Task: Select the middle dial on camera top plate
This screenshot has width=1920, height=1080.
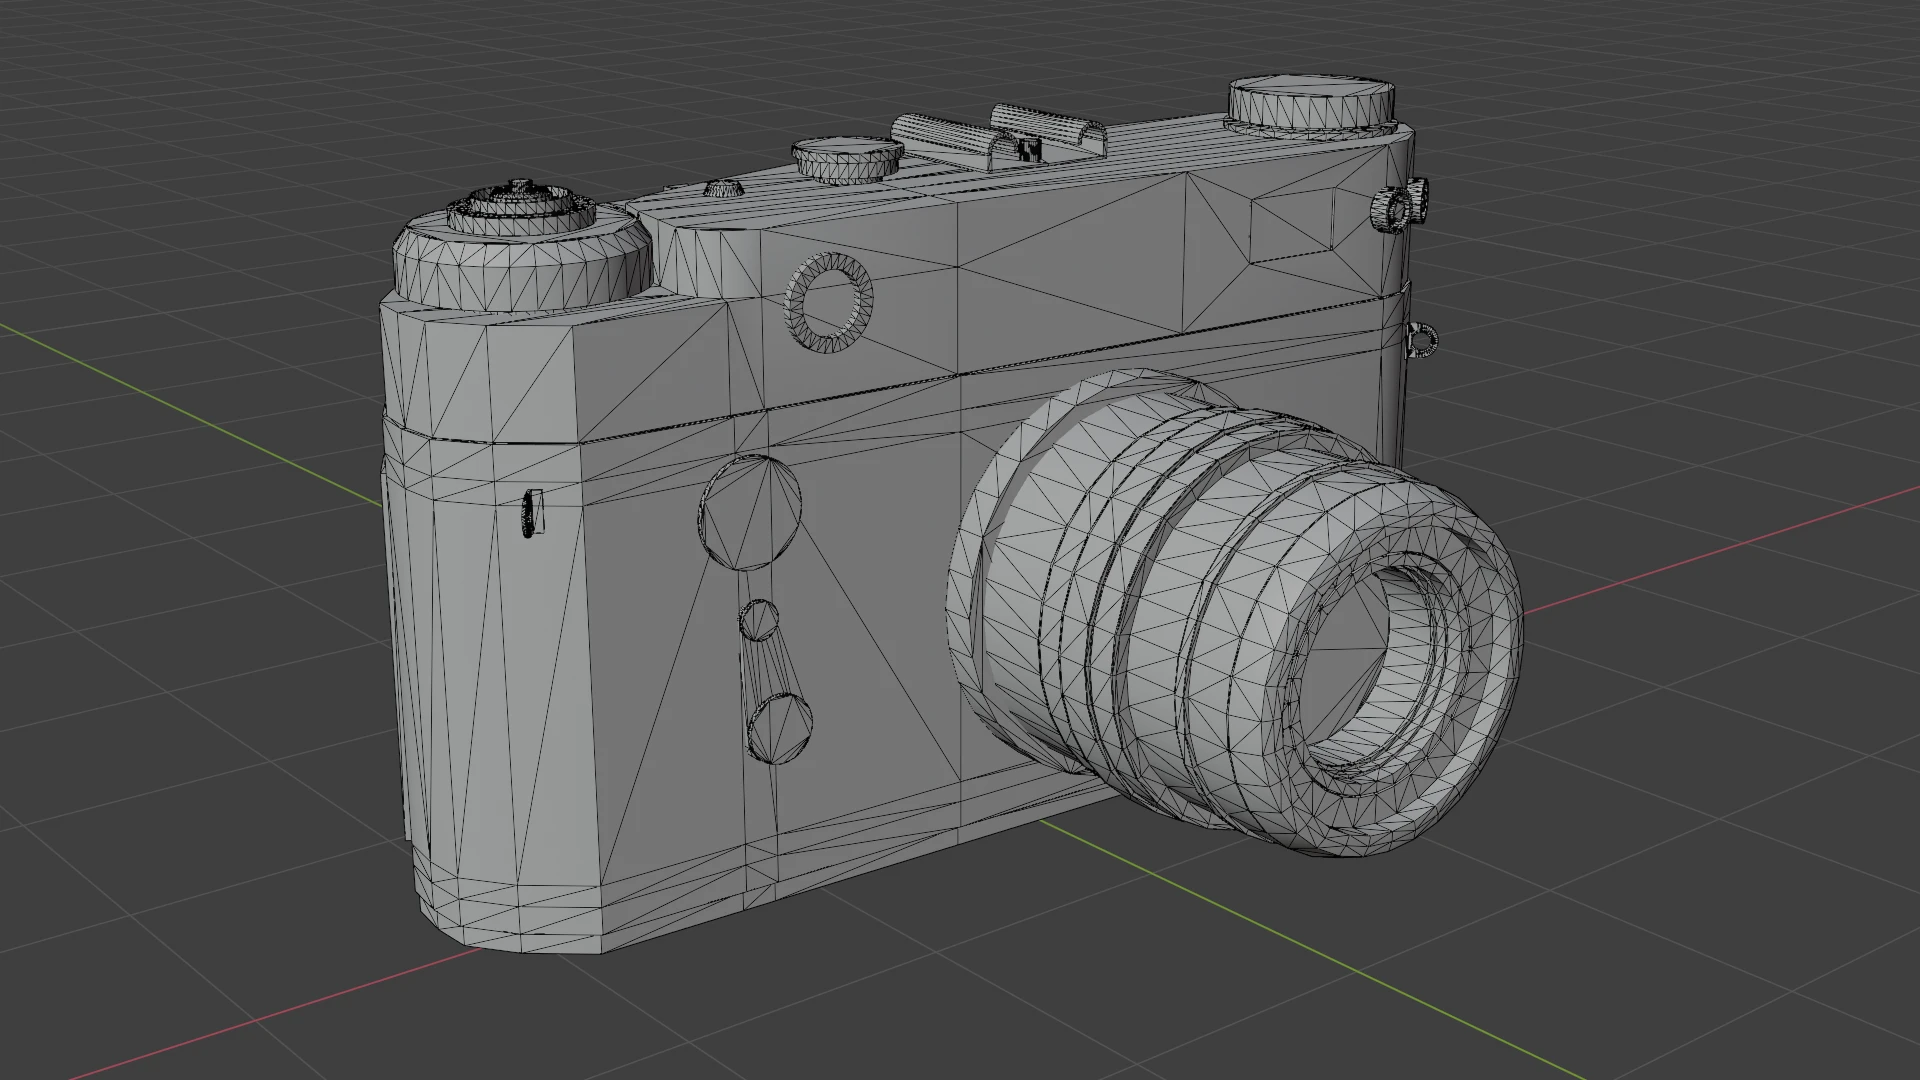Action: (x=847, y=160)
